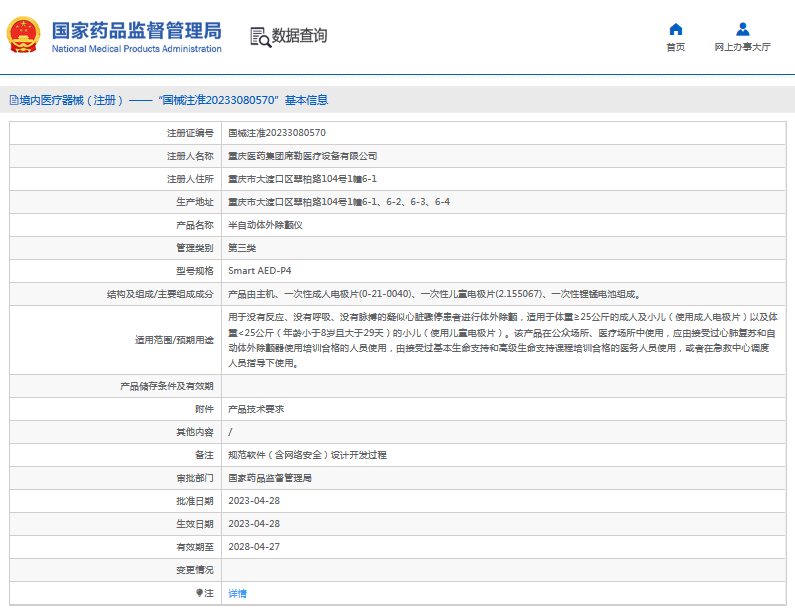
Task: Click the 首页 text label
Action: click(675, 47)
